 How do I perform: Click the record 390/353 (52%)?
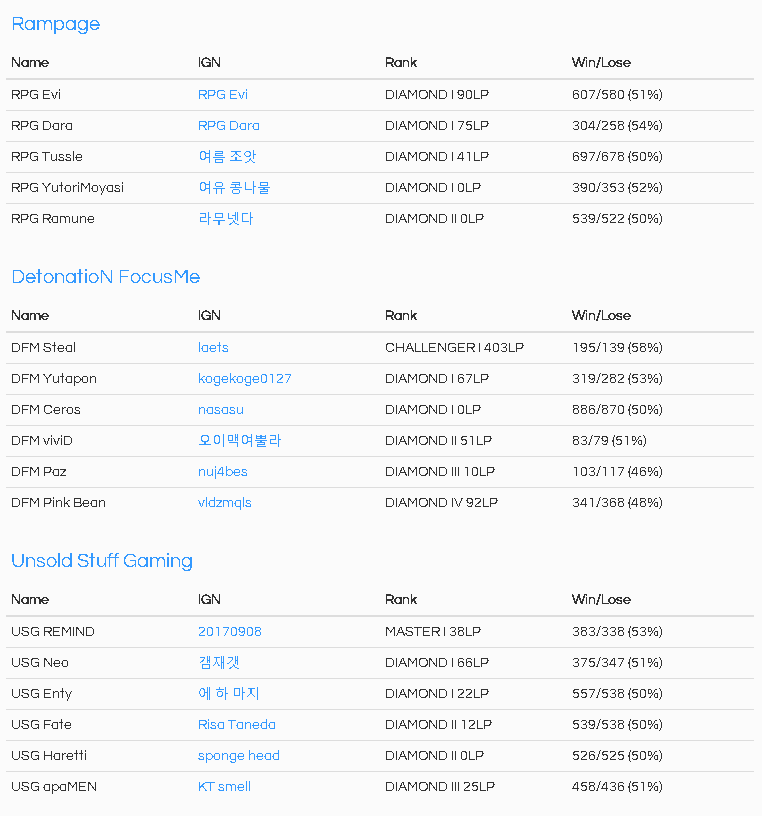tap(617, 188)
